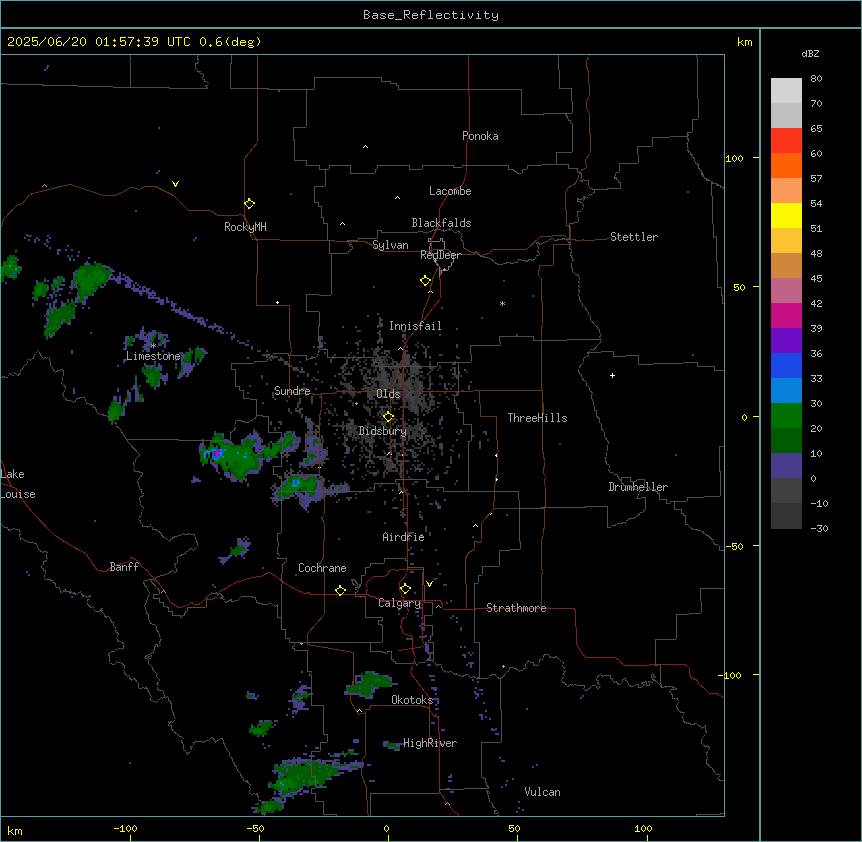Click the yellow diamond marker below RedDeer label
This screenshot has width=862, height=842.
(x=426, y=281)
